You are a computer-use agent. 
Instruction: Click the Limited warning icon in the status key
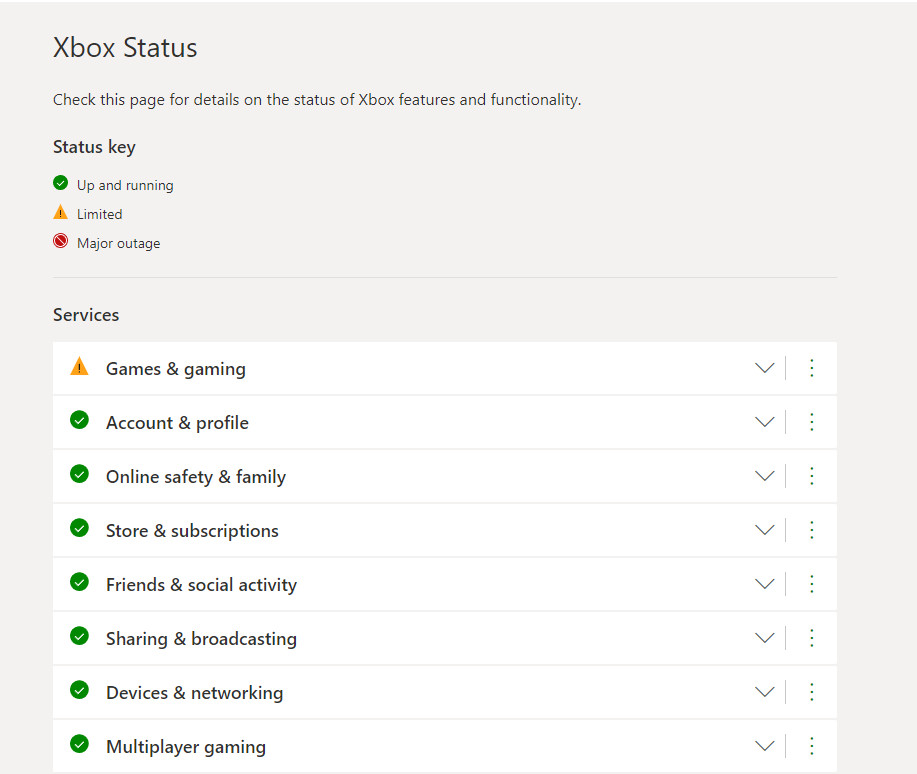60,211
